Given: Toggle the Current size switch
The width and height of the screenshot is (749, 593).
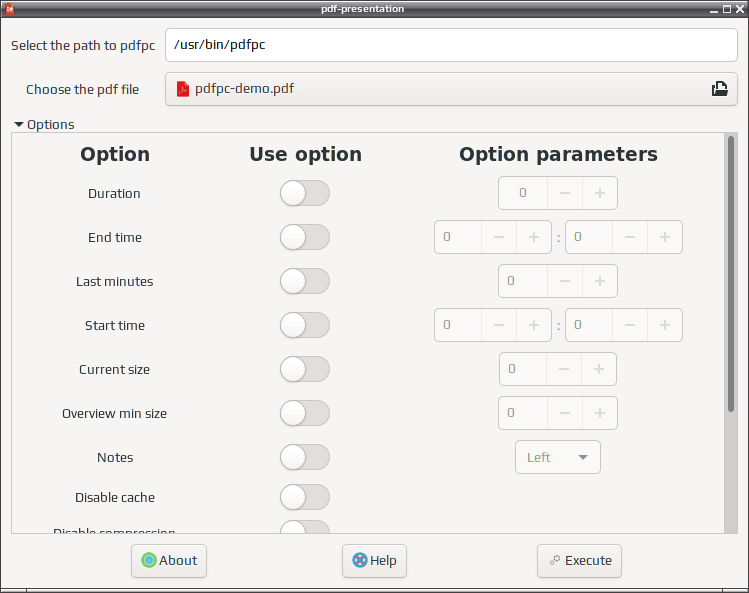Looking at the screenshot, I should click(x=305, y=369).
